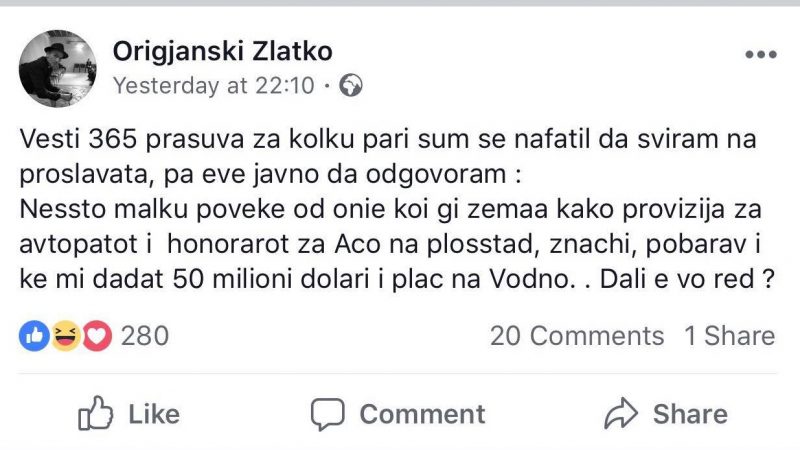
Task: Click the laughing Haha reaction emoji
Action: (x=65, y=337)
